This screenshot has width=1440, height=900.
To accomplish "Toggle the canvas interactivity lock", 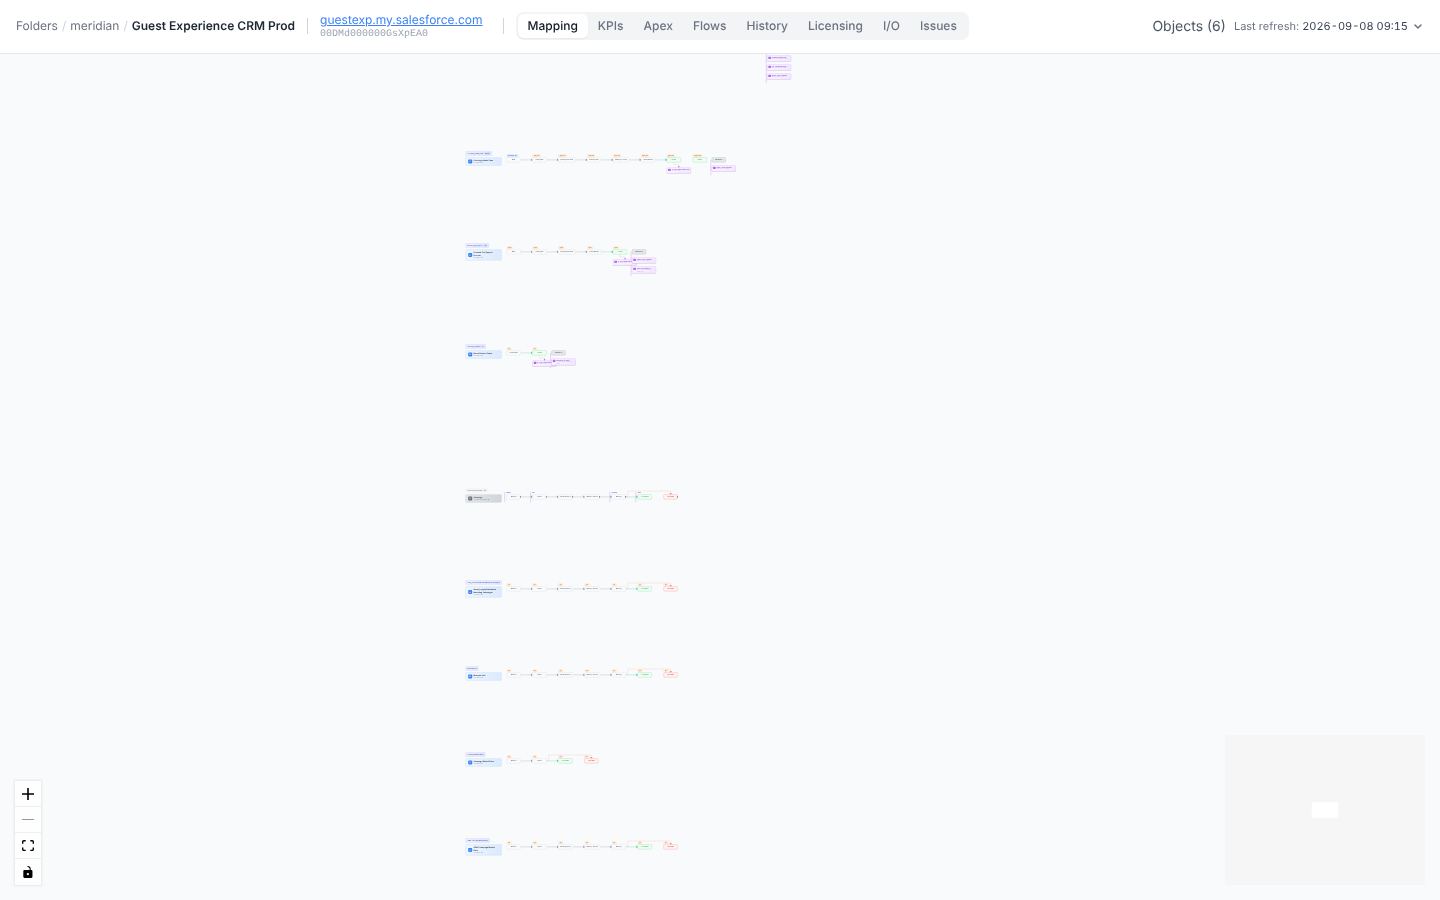I will pos(28,872).
